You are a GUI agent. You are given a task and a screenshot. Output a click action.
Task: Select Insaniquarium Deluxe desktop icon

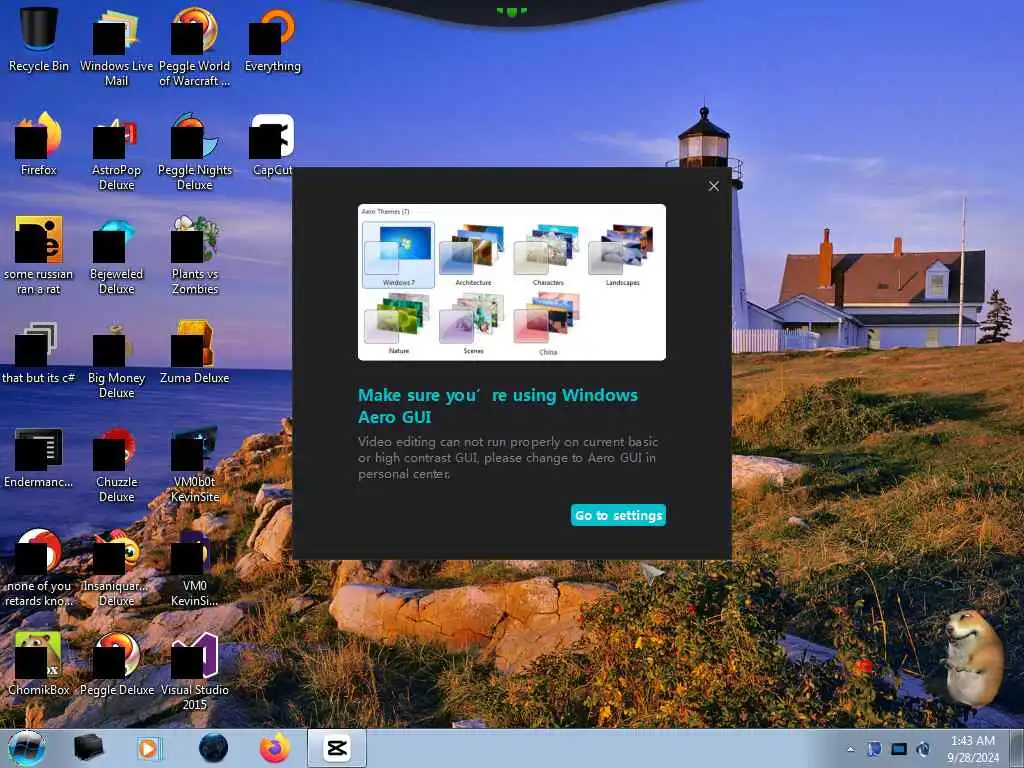click(x=116, y=568)
